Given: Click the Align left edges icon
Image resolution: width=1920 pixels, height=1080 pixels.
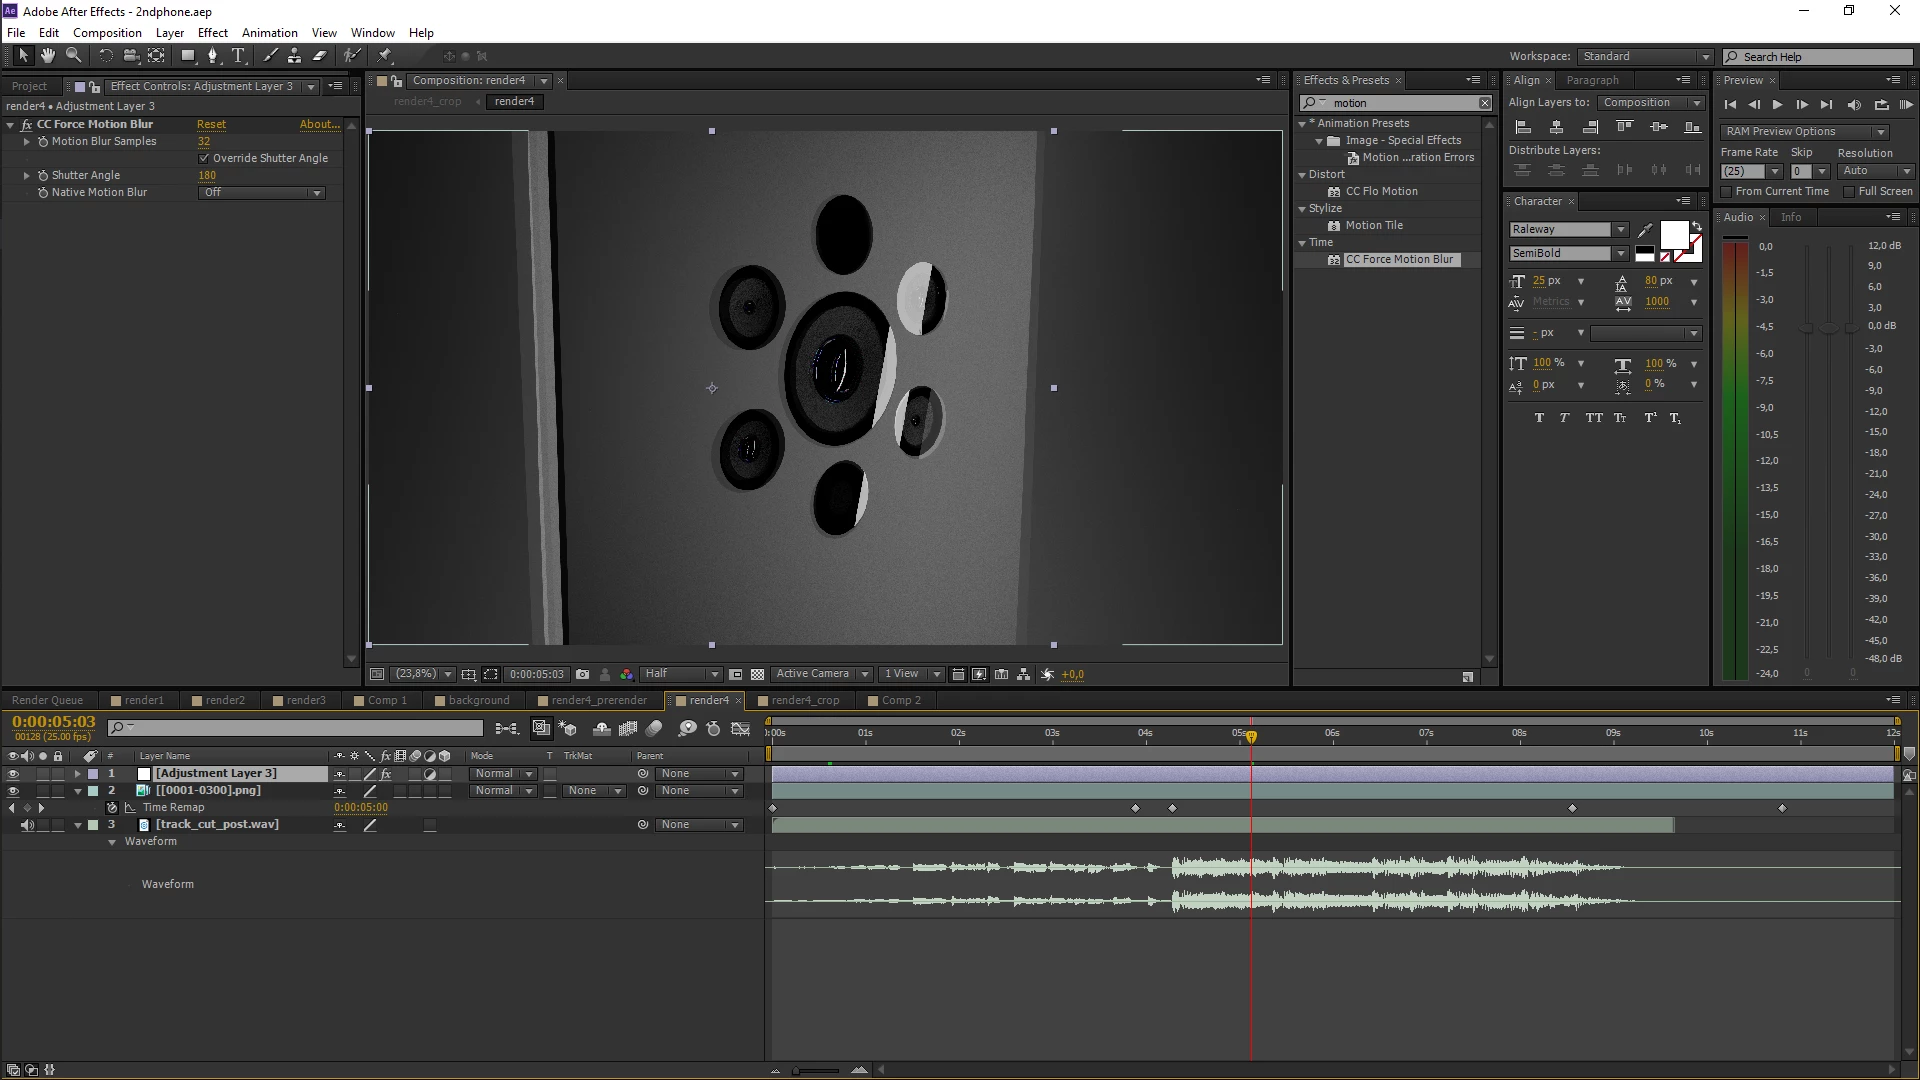Looking at the screenshot, I should [1523, 127].
